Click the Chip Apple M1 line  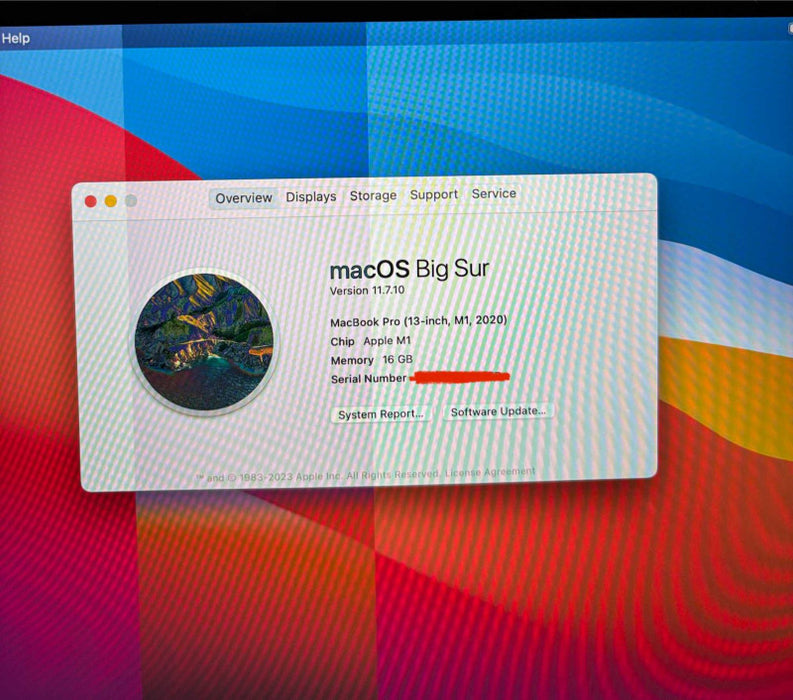371,341
